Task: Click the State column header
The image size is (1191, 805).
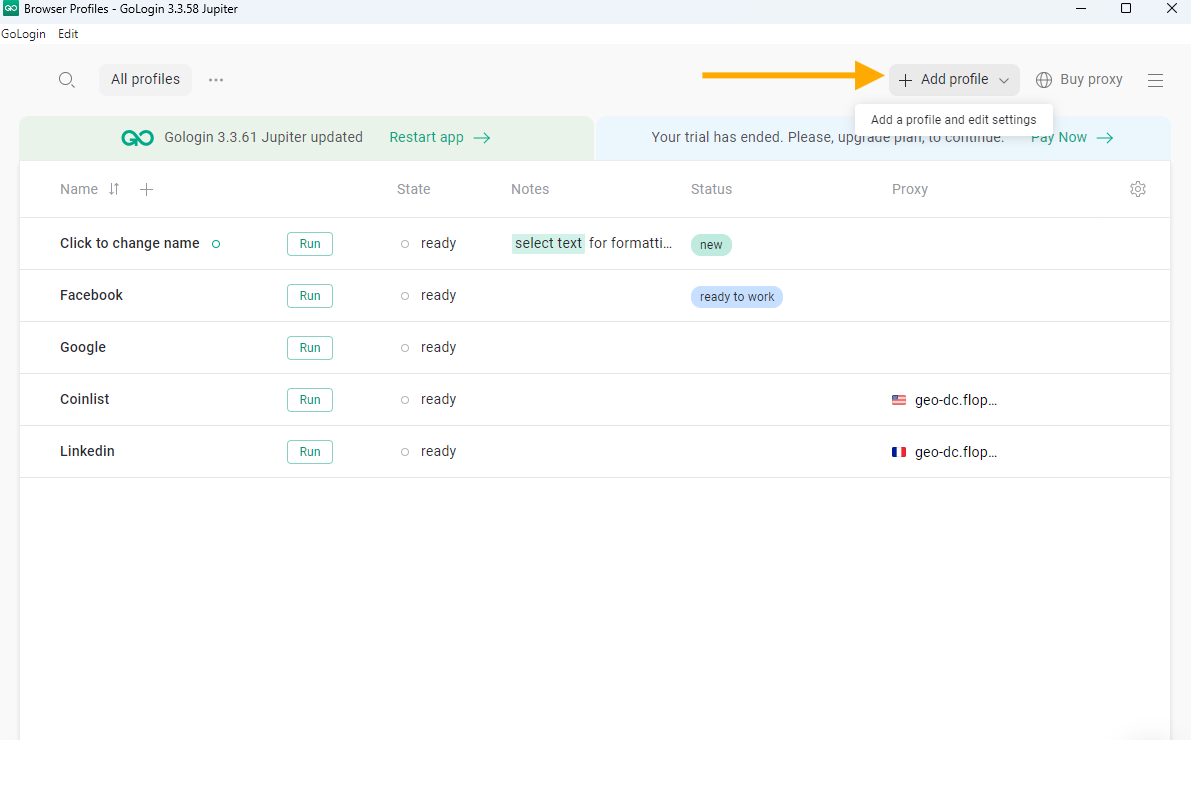Action: click(x=413, y=189)
